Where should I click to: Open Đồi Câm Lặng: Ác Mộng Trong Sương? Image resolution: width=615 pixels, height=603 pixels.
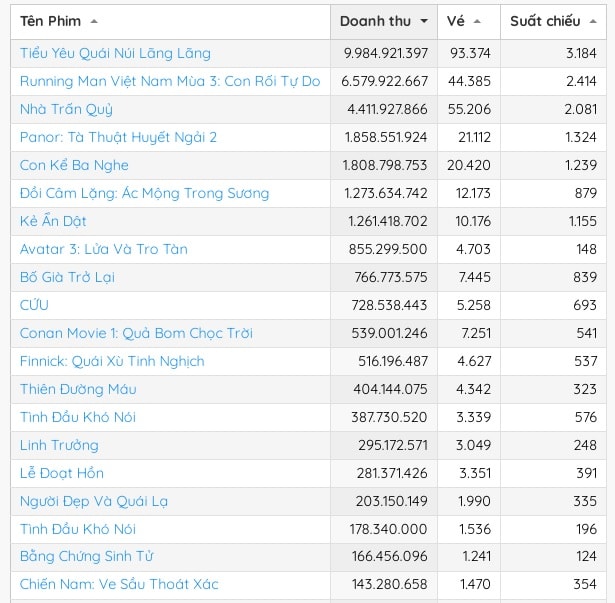point(144,193)
